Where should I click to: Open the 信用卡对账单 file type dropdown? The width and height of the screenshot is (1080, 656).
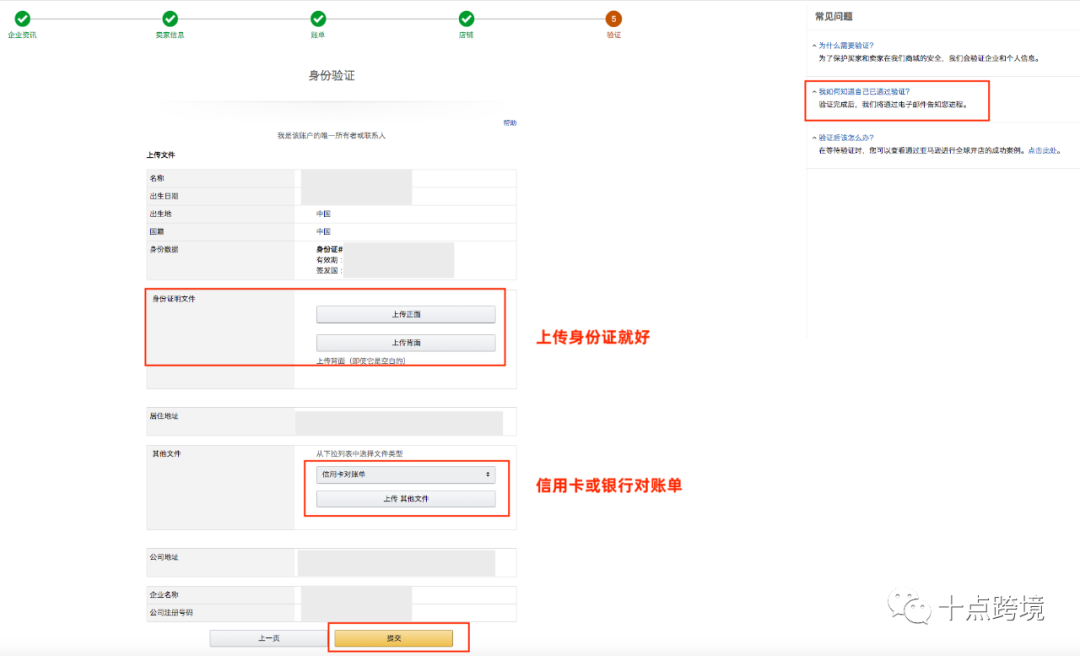tap(406, 474)
